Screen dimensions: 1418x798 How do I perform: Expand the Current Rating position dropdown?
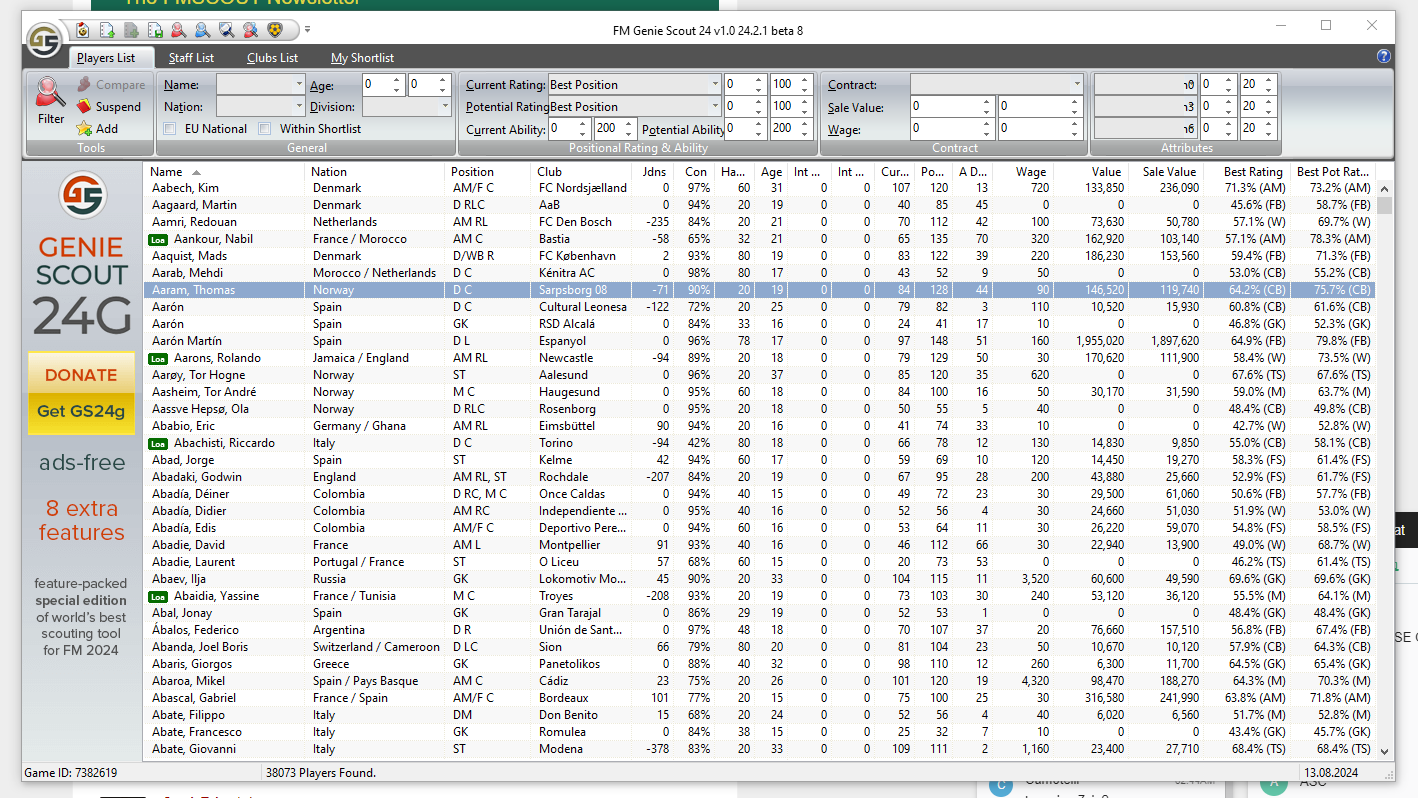[x=714, y=85]
